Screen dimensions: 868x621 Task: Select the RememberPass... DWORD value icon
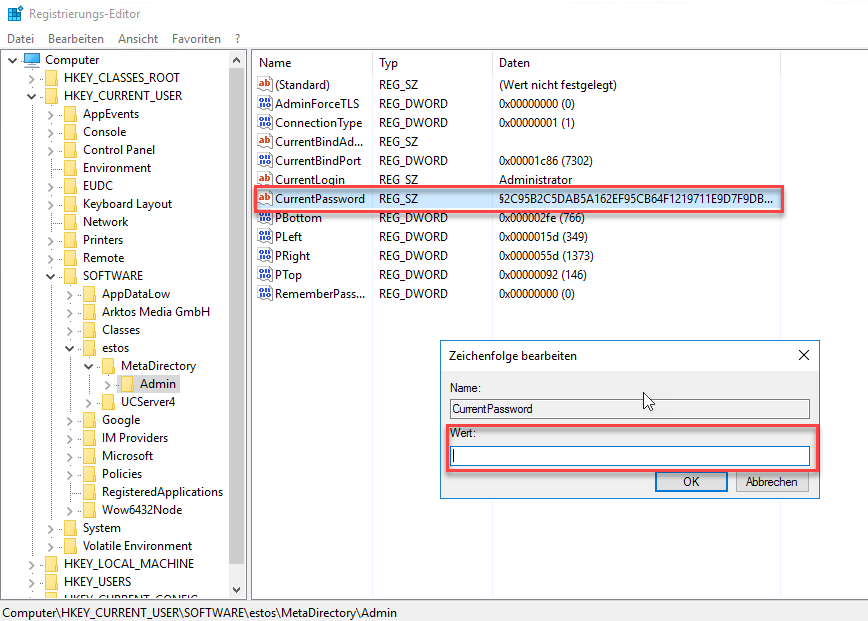(265, 294)
